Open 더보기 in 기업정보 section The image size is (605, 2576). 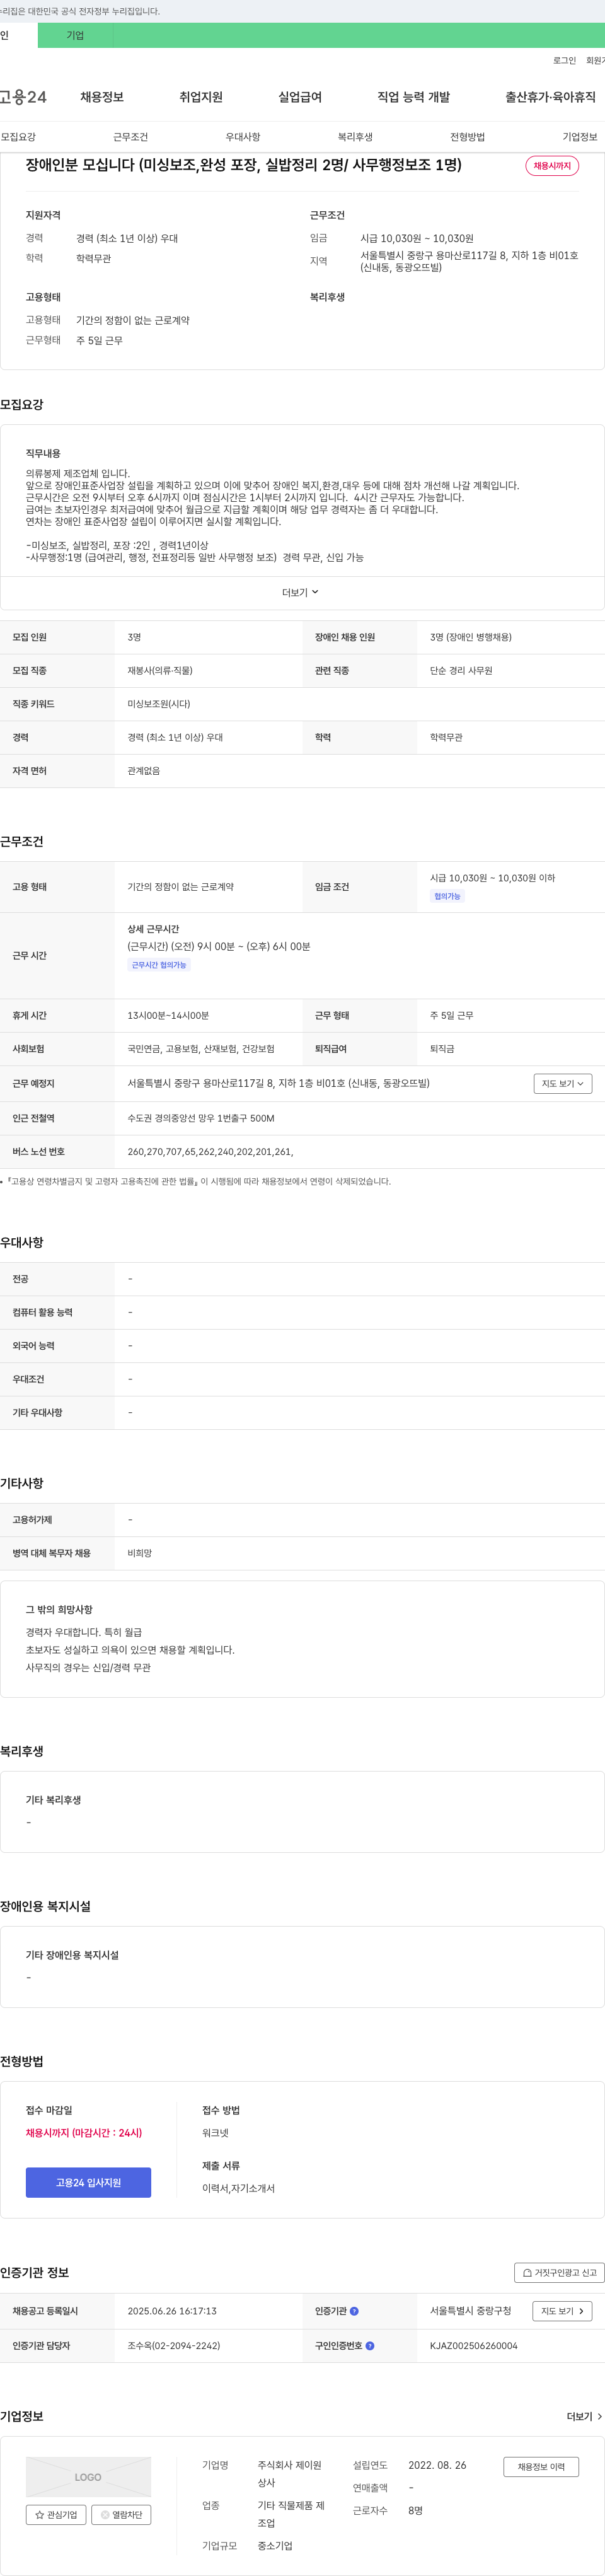[584, 2416]
